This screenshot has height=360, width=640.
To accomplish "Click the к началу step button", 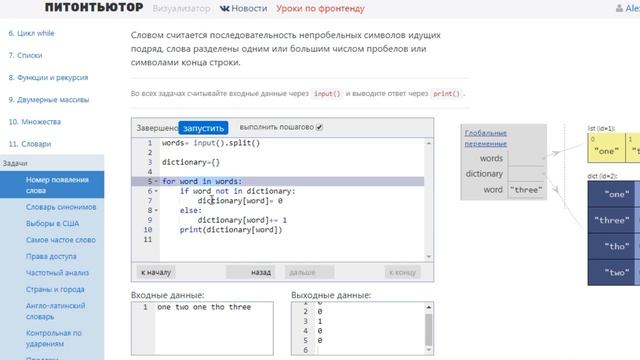I will coord(156,272).
